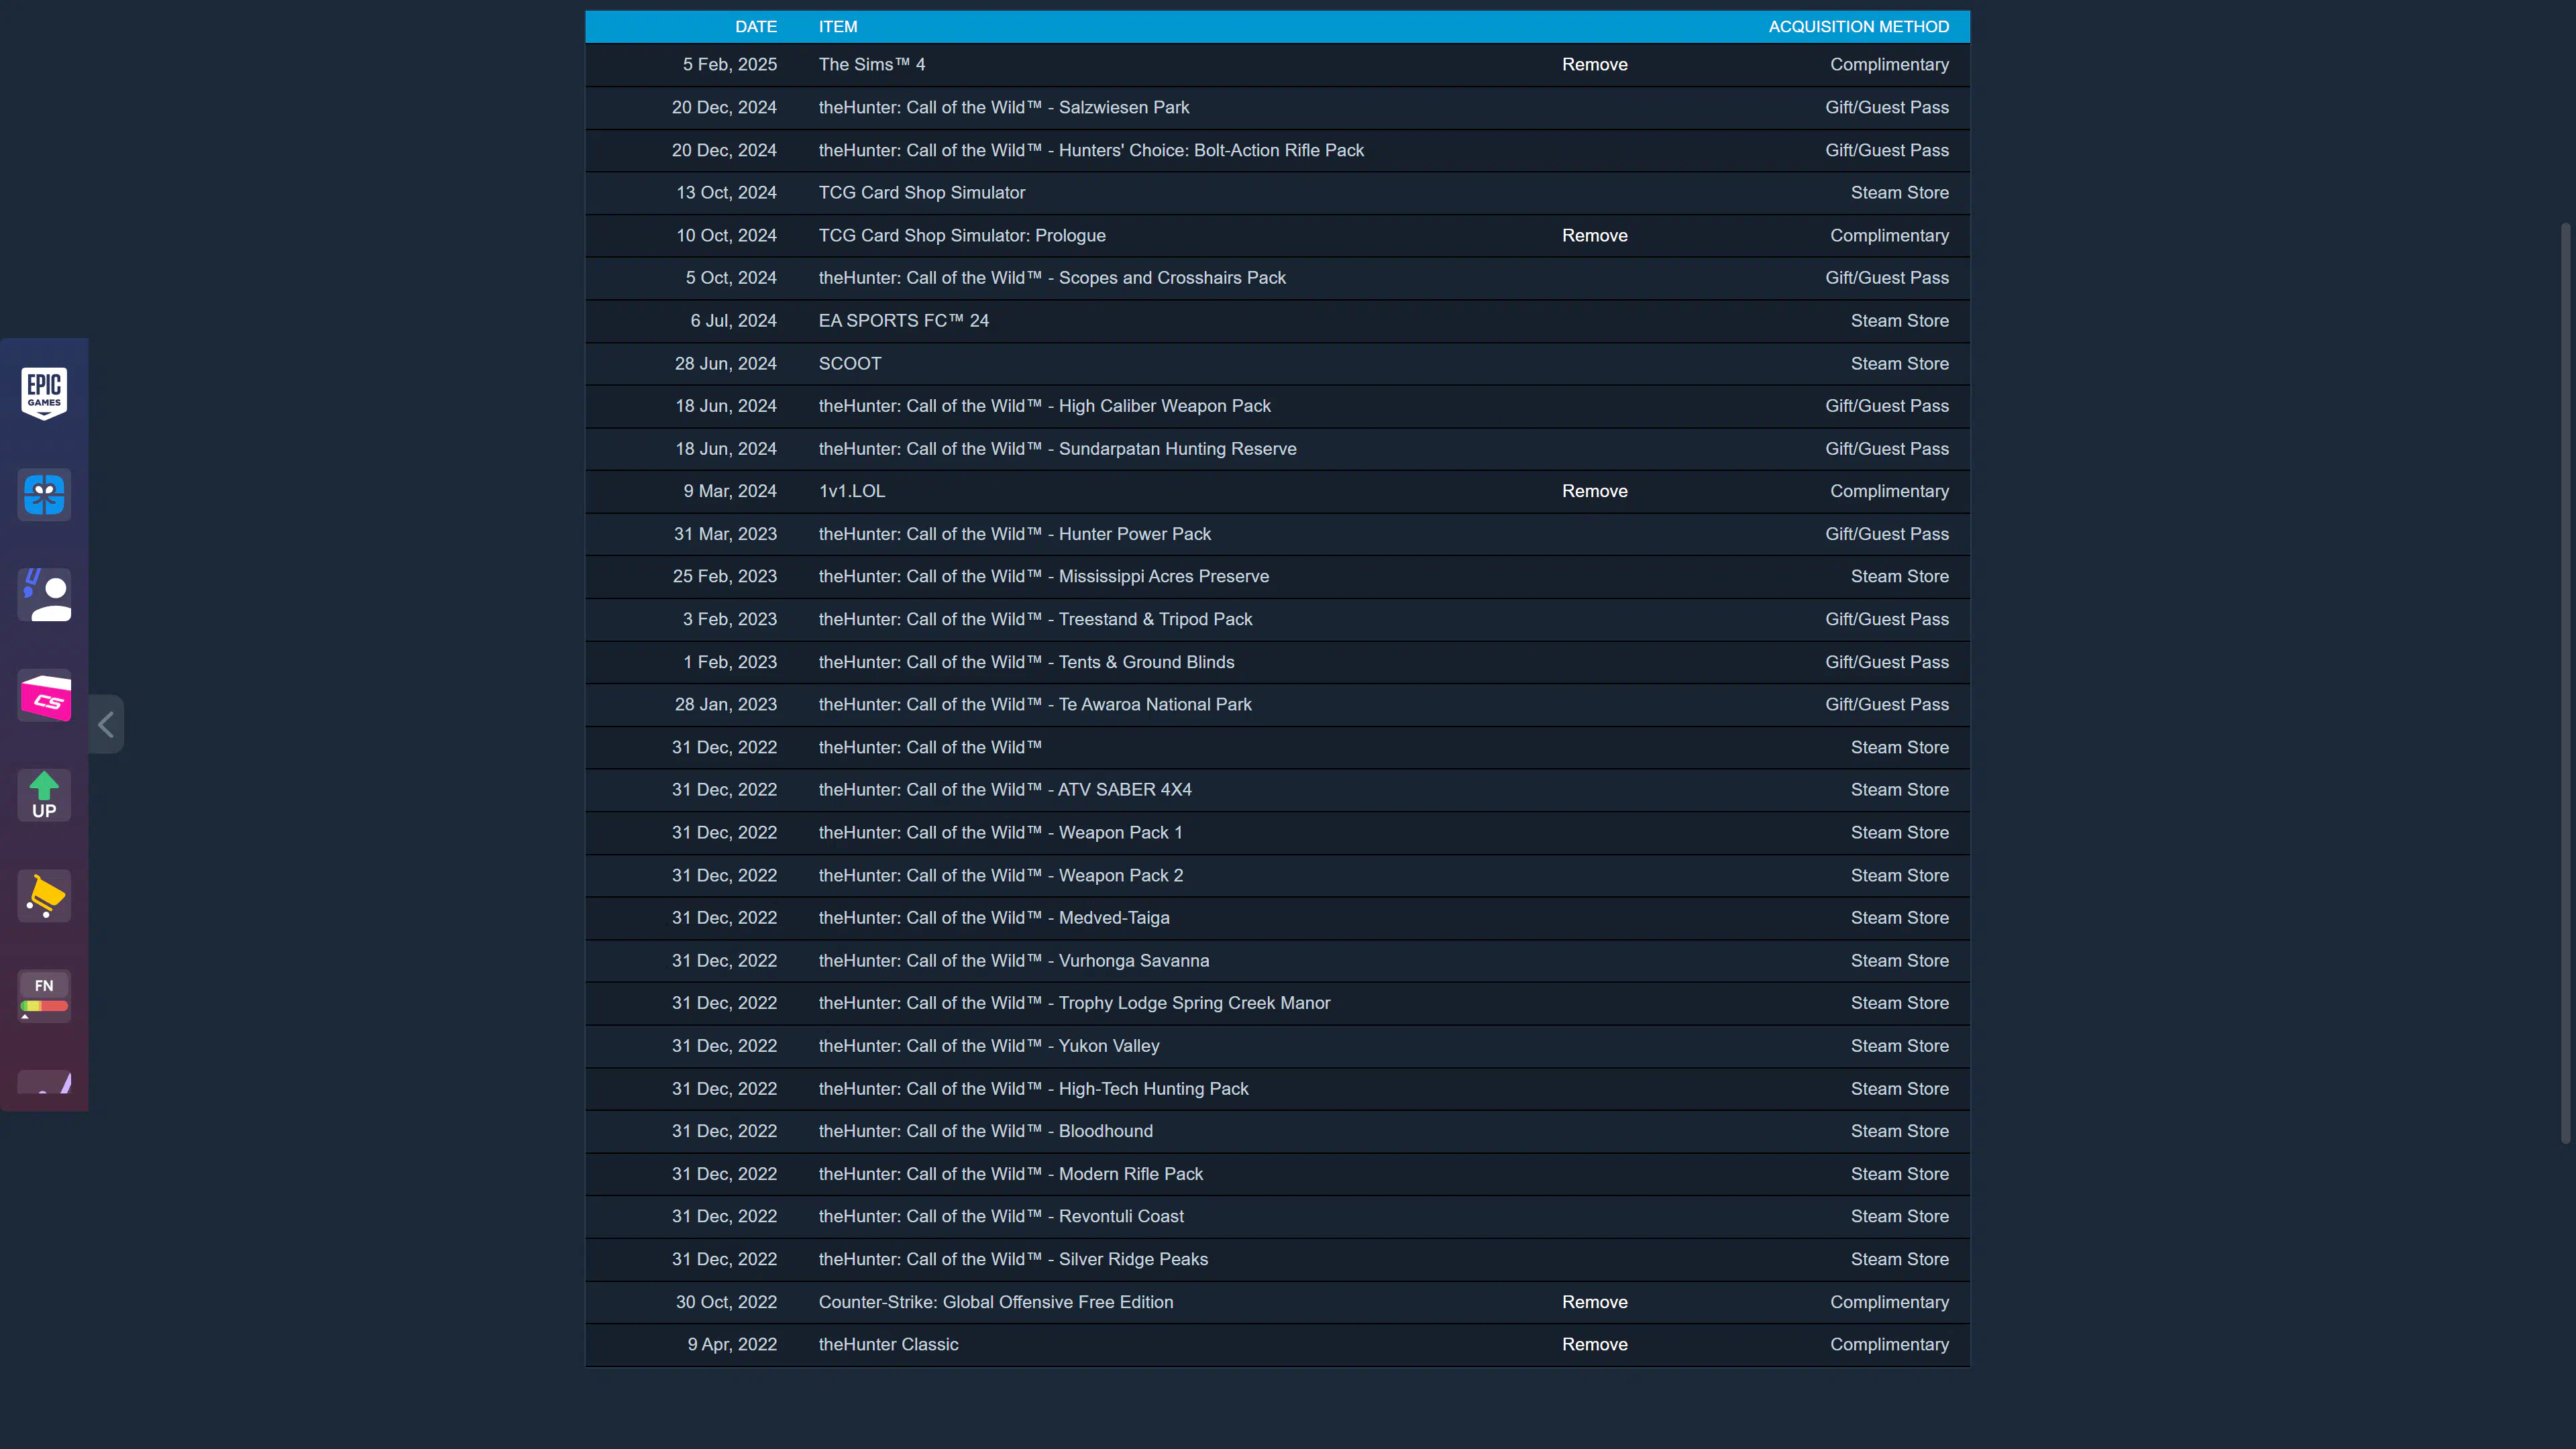2576x1449 pixels.
Task: Click the TCG Card Shop Simulator item dated 13 Oct
Action: pyautogui.click(x=922, y=193)
